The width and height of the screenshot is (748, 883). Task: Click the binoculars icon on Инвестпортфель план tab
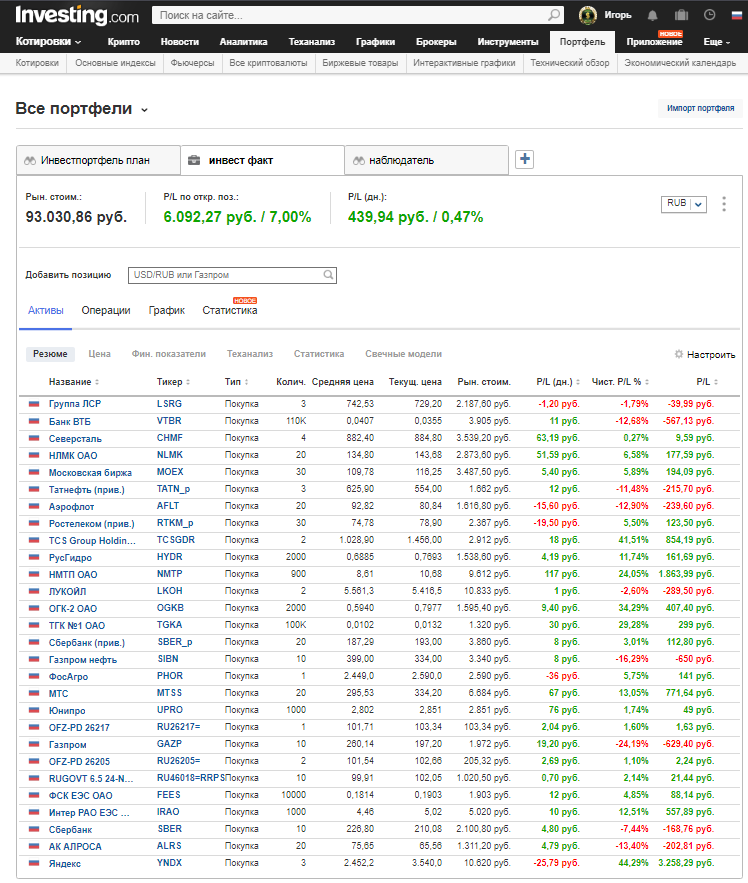(x=30, y=160)
